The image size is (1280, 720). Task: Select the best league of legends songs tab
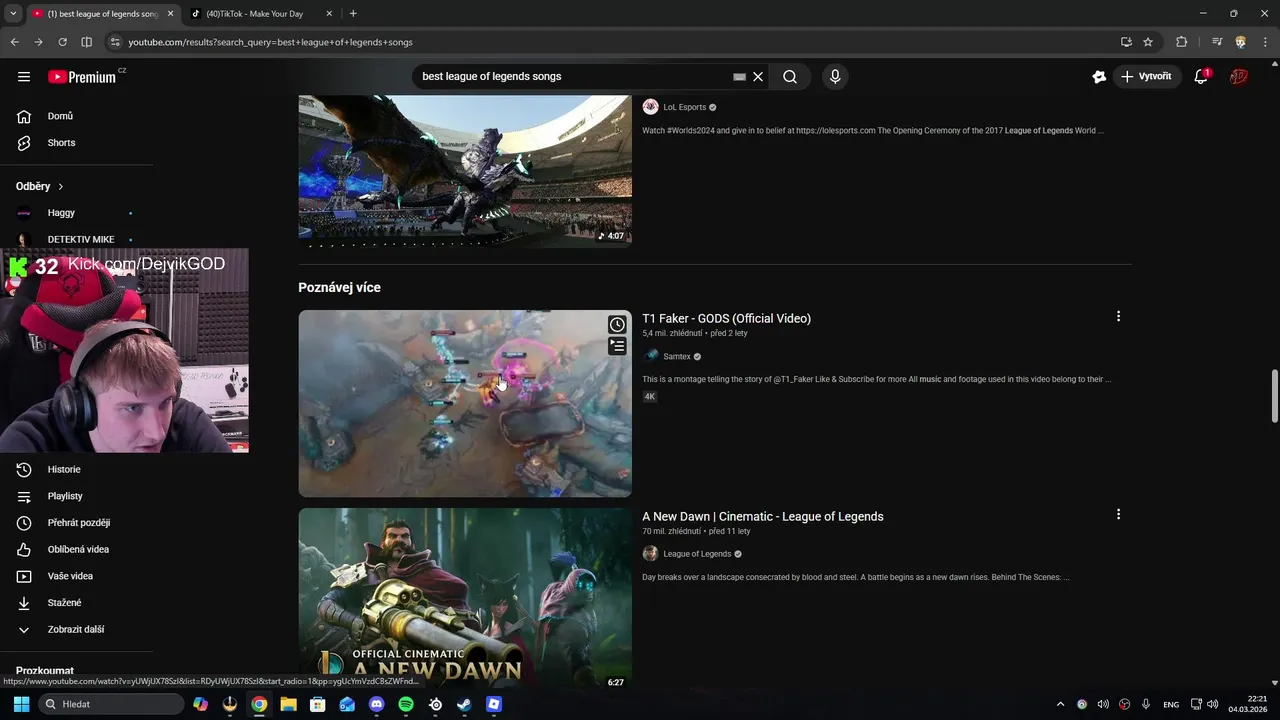pyautogui.click(x=103, y=14)
